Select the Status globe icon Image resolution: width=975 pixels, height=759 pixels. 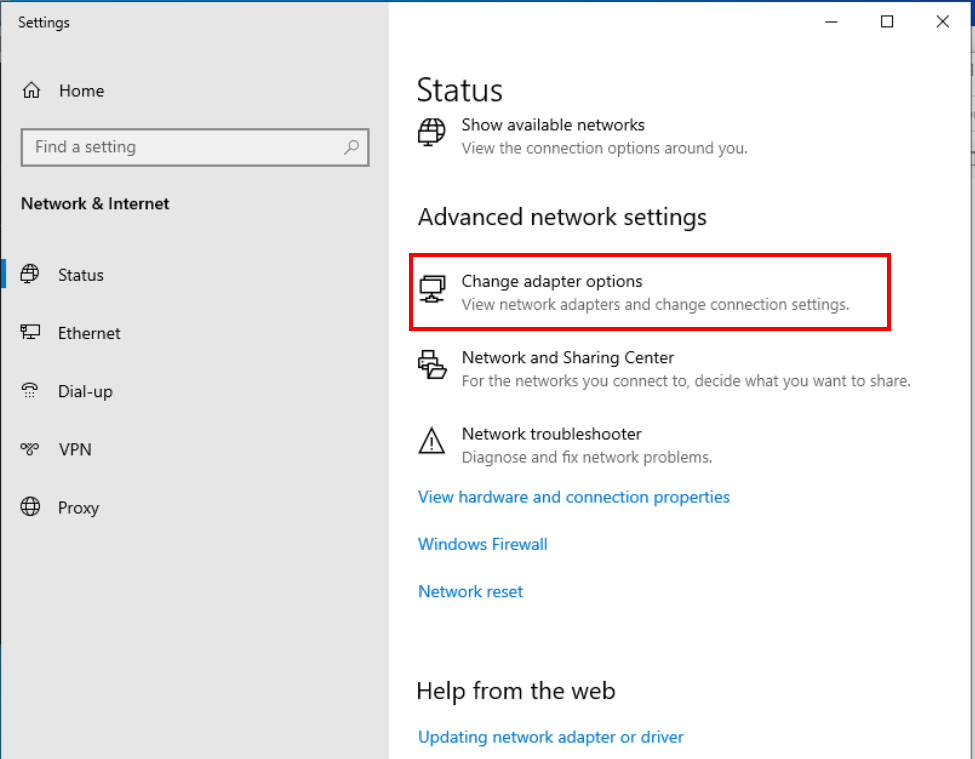pyautogui.click(x=31, y=274)
